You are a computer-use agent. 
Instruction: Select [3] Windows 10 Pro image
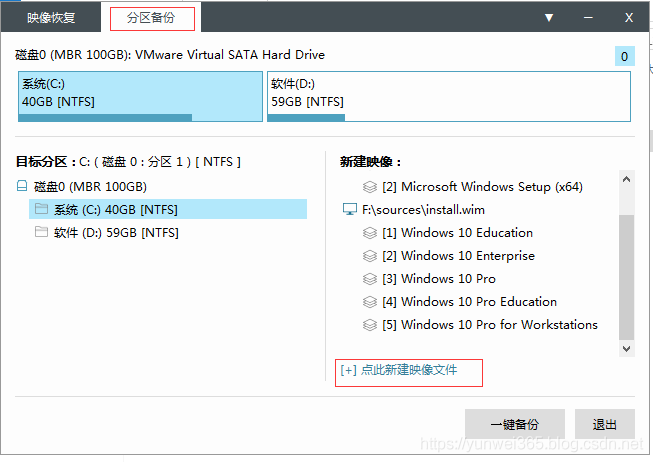tap(439, 278)
